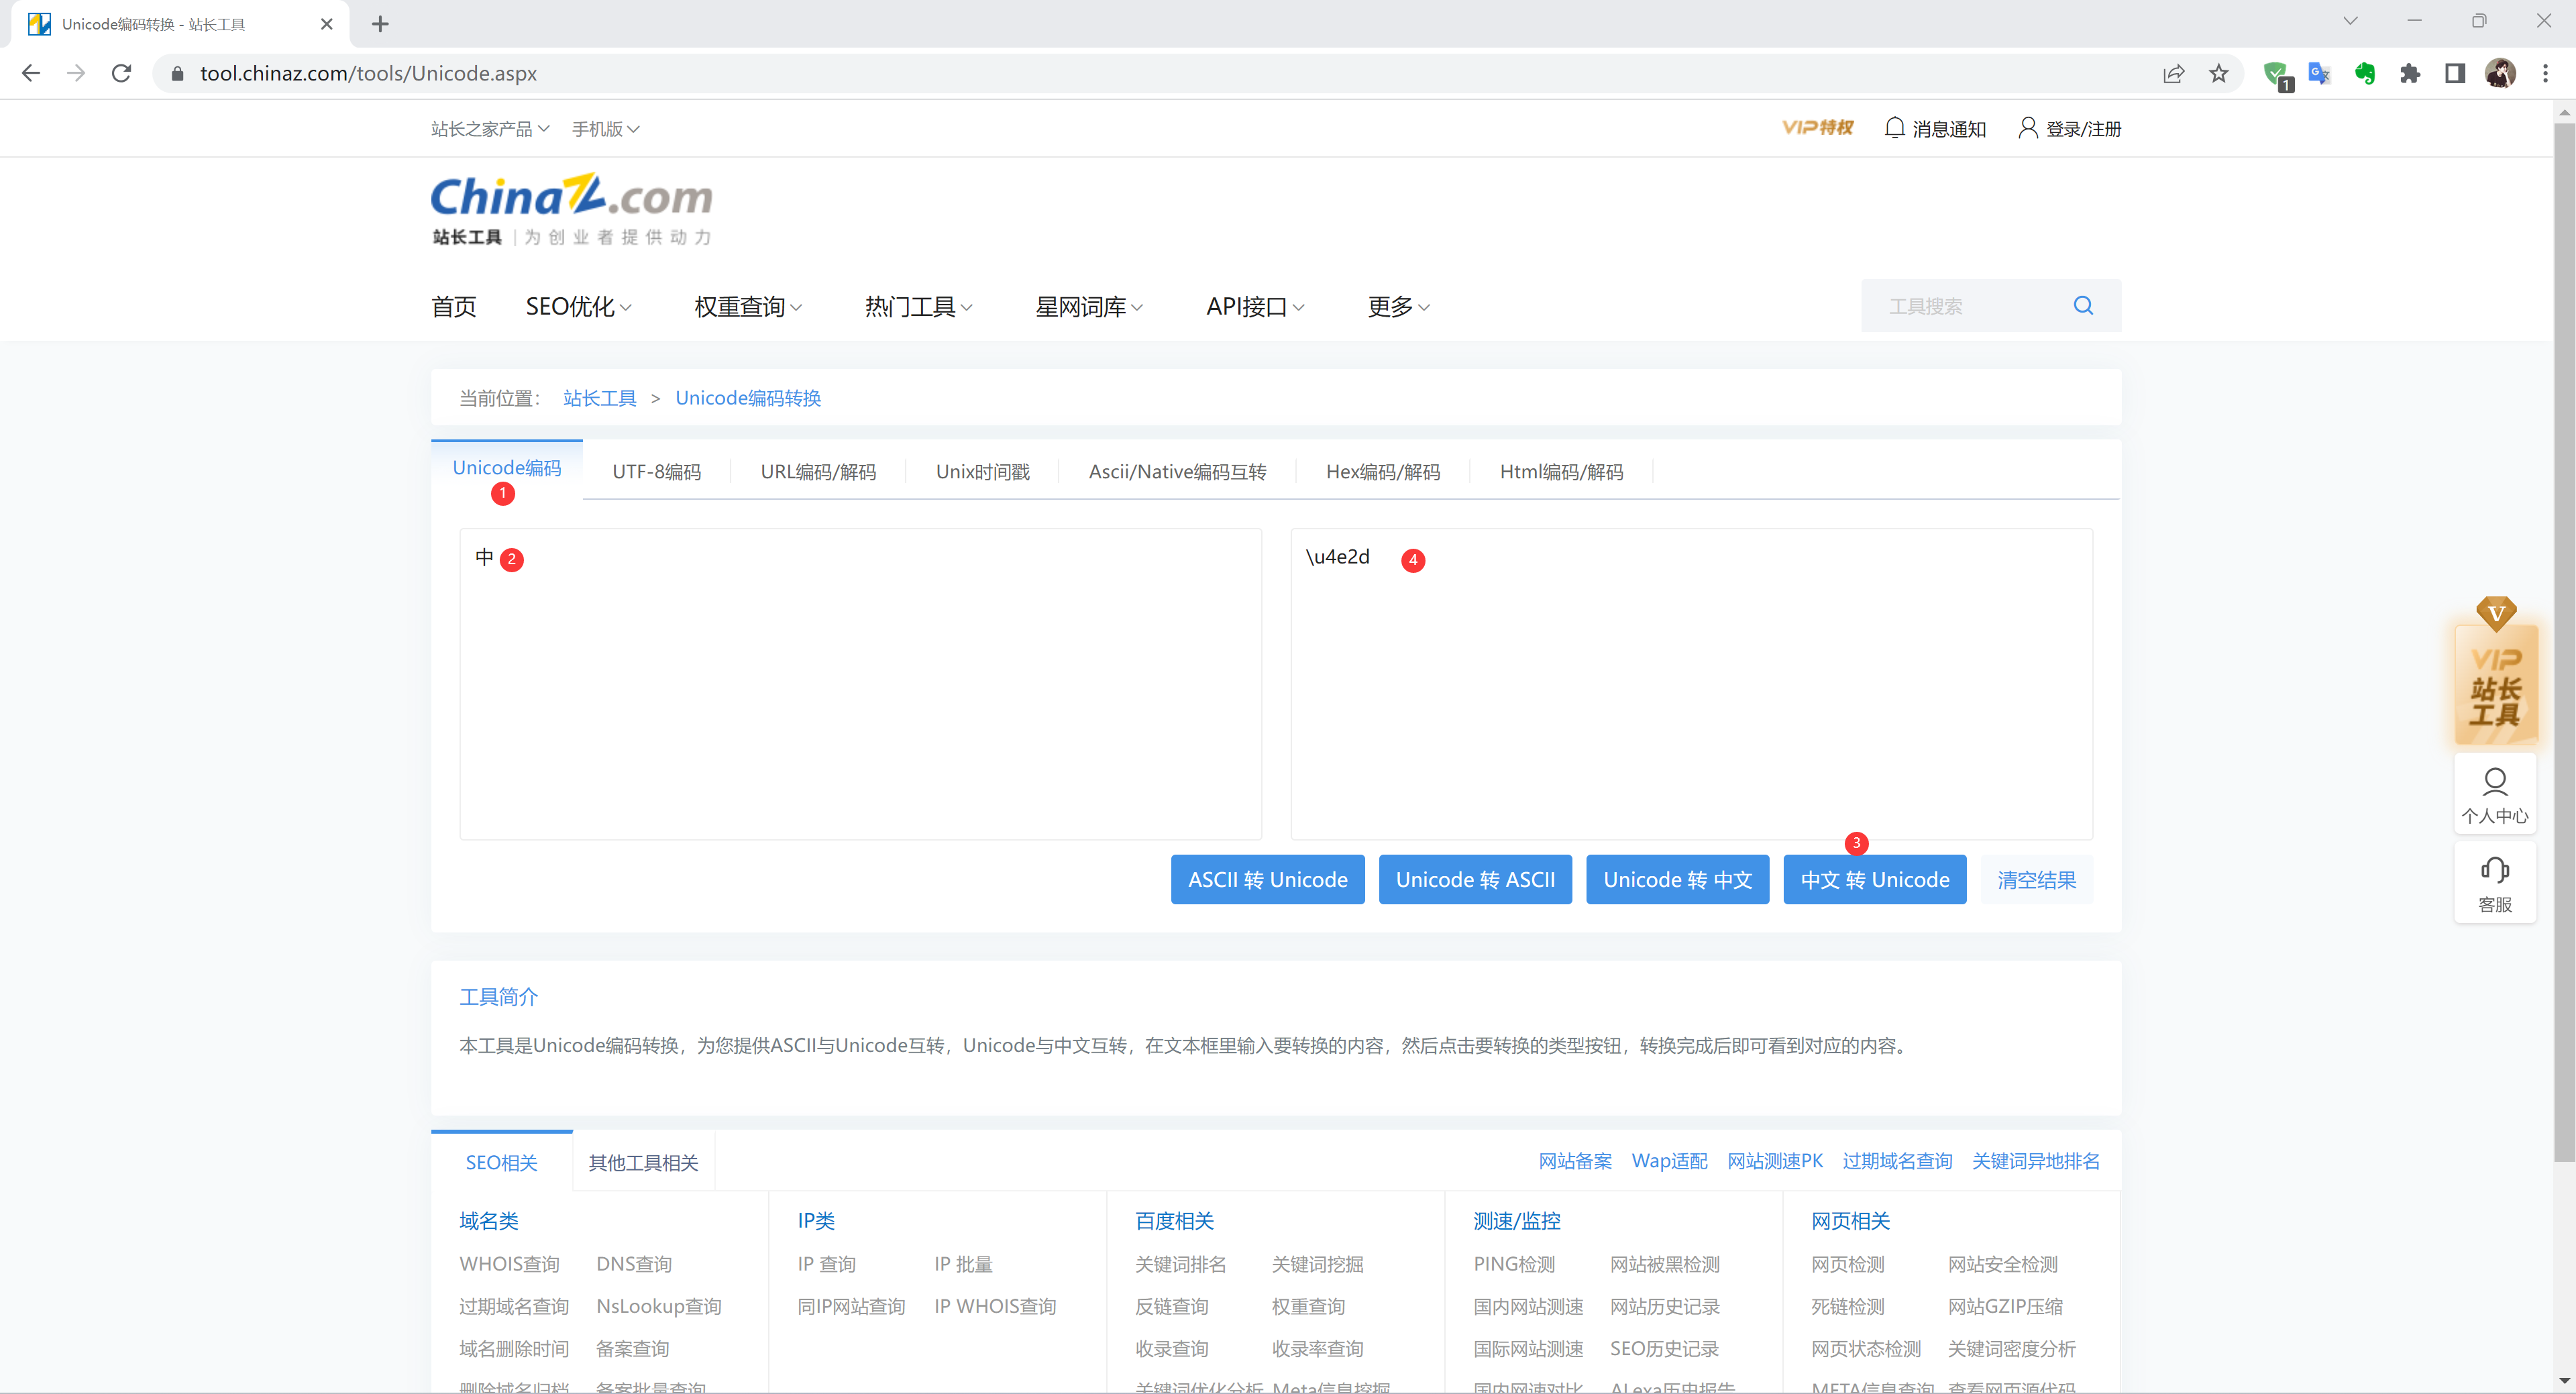Open the extensions puzzle menu
The height and width of the screenshot is (1394, 2576).
click(x=2409, y=73)
